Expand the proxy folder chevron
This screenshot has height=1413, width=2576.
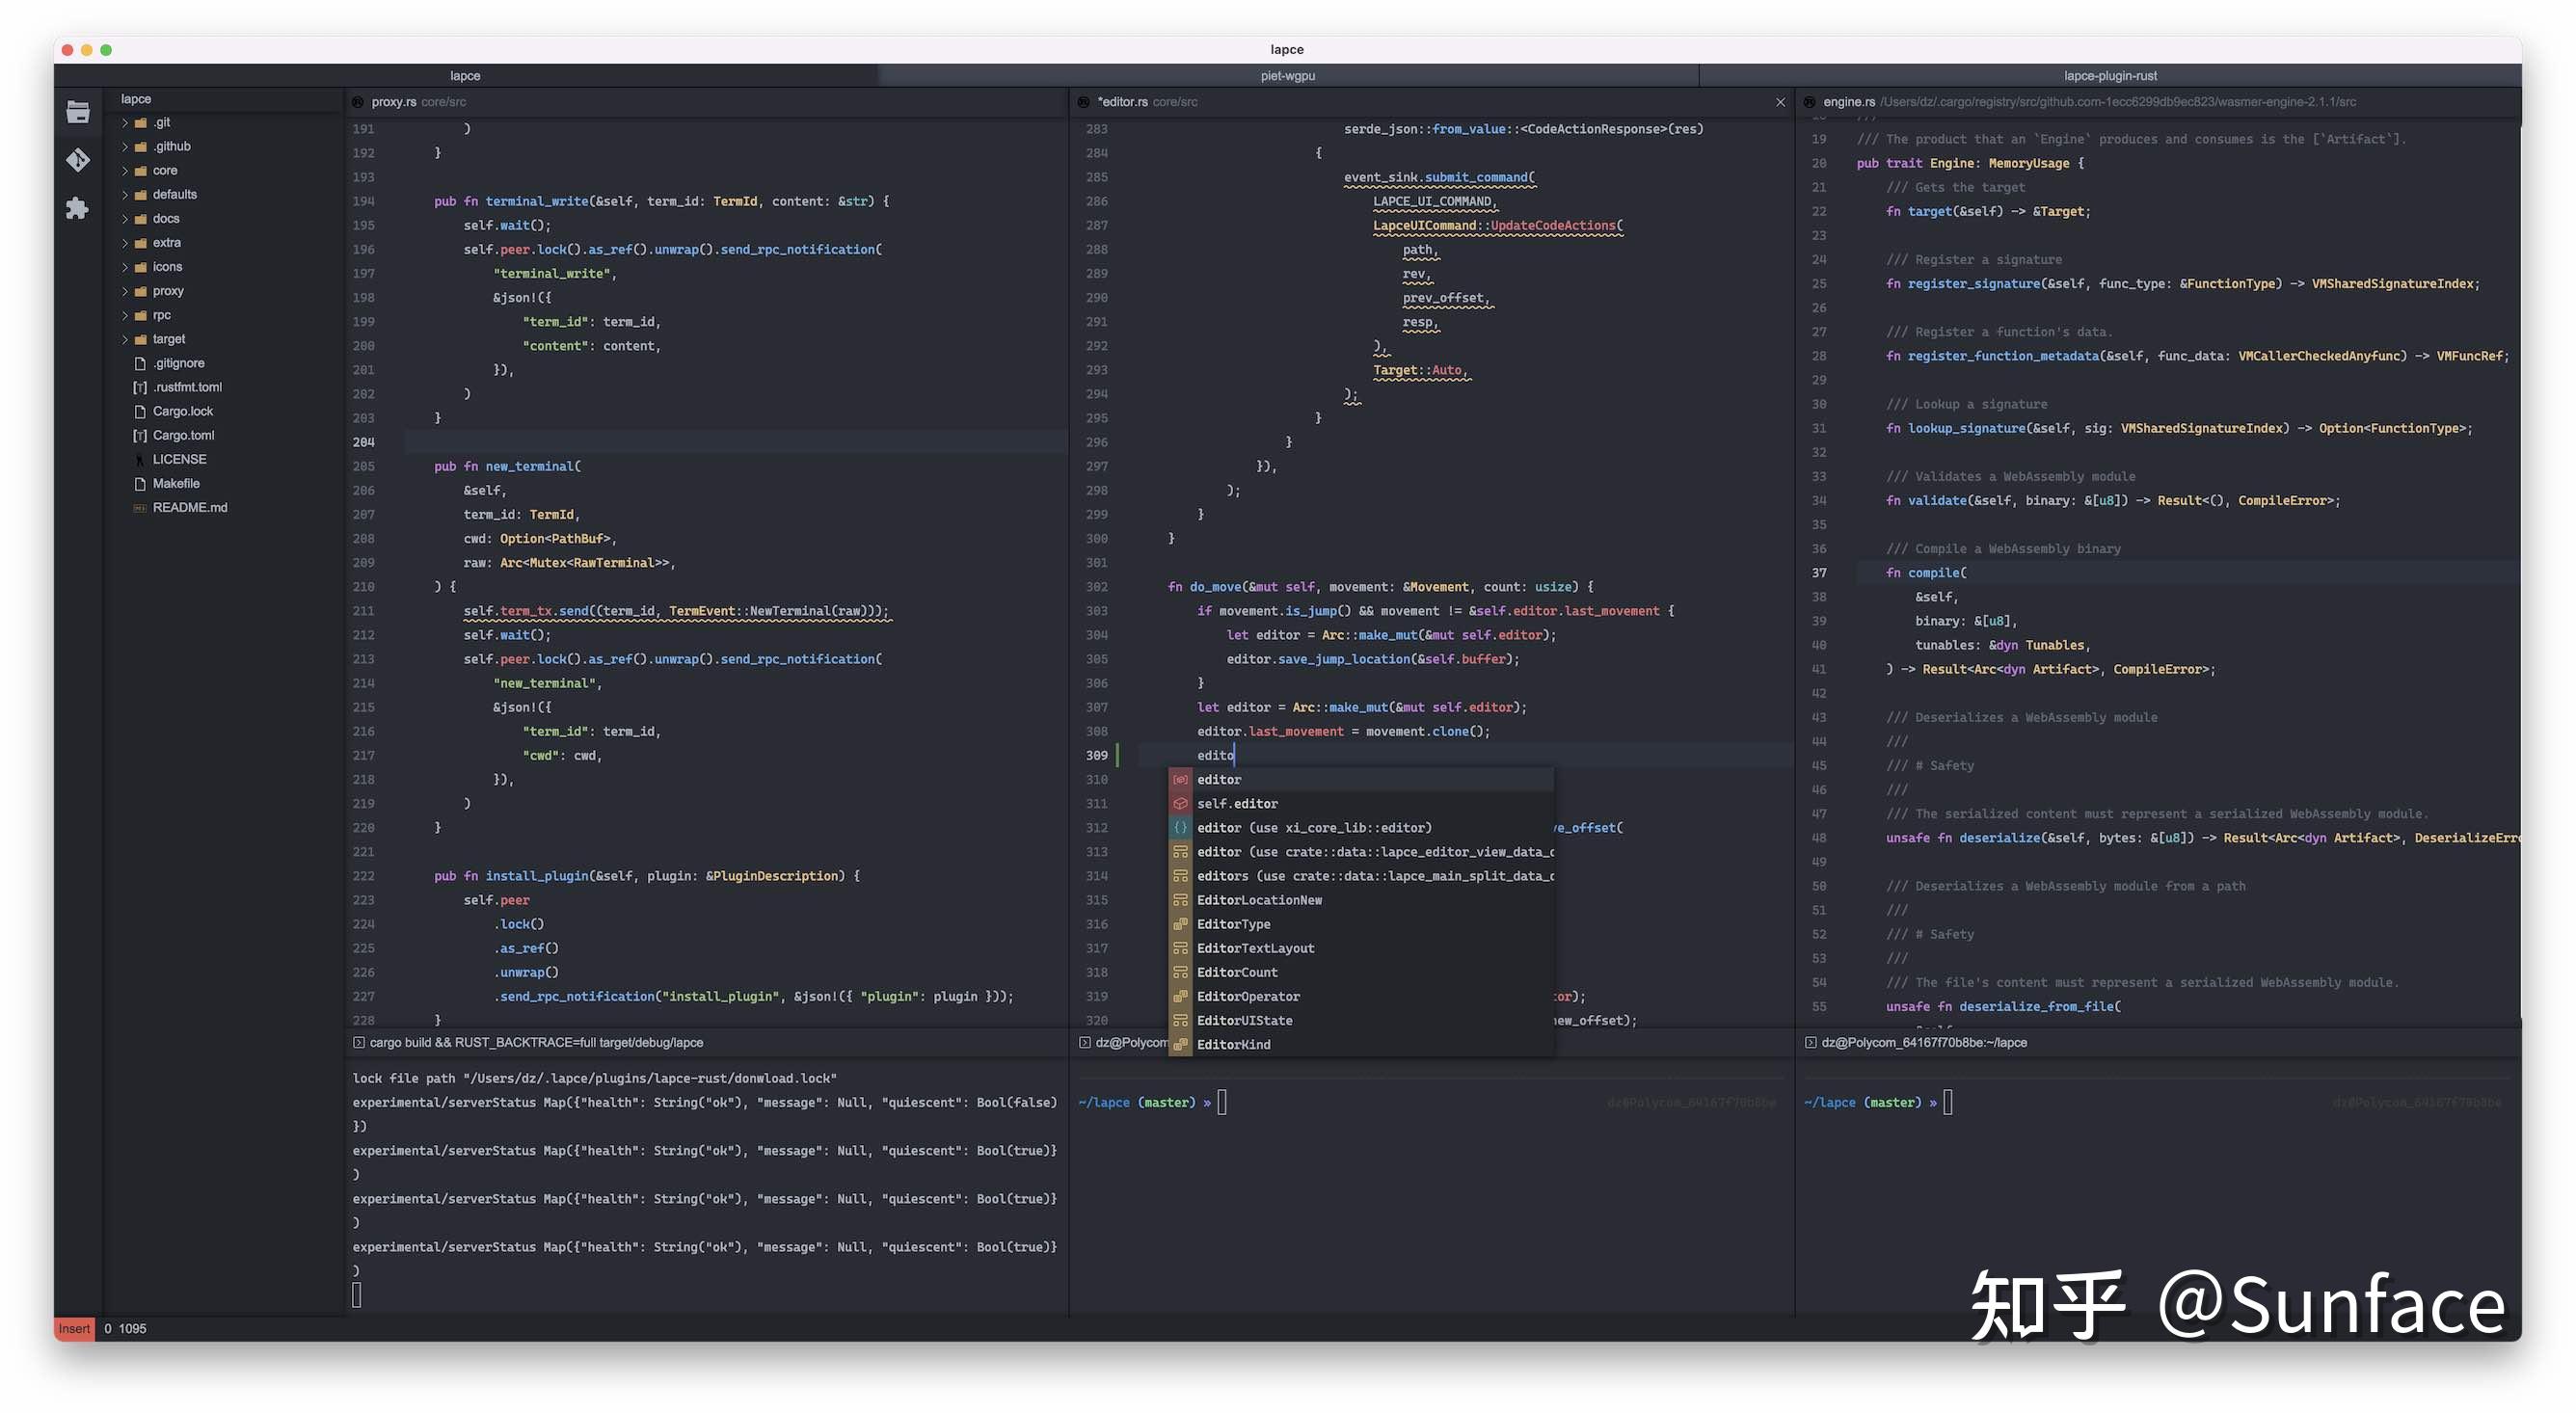(x=125, y=292)
